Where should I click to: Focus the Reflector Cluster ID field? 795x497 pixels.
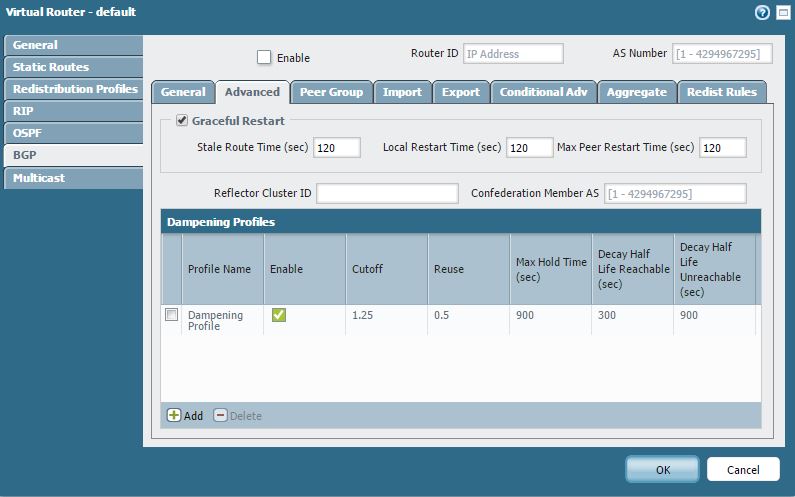click(x=387, y=193)
